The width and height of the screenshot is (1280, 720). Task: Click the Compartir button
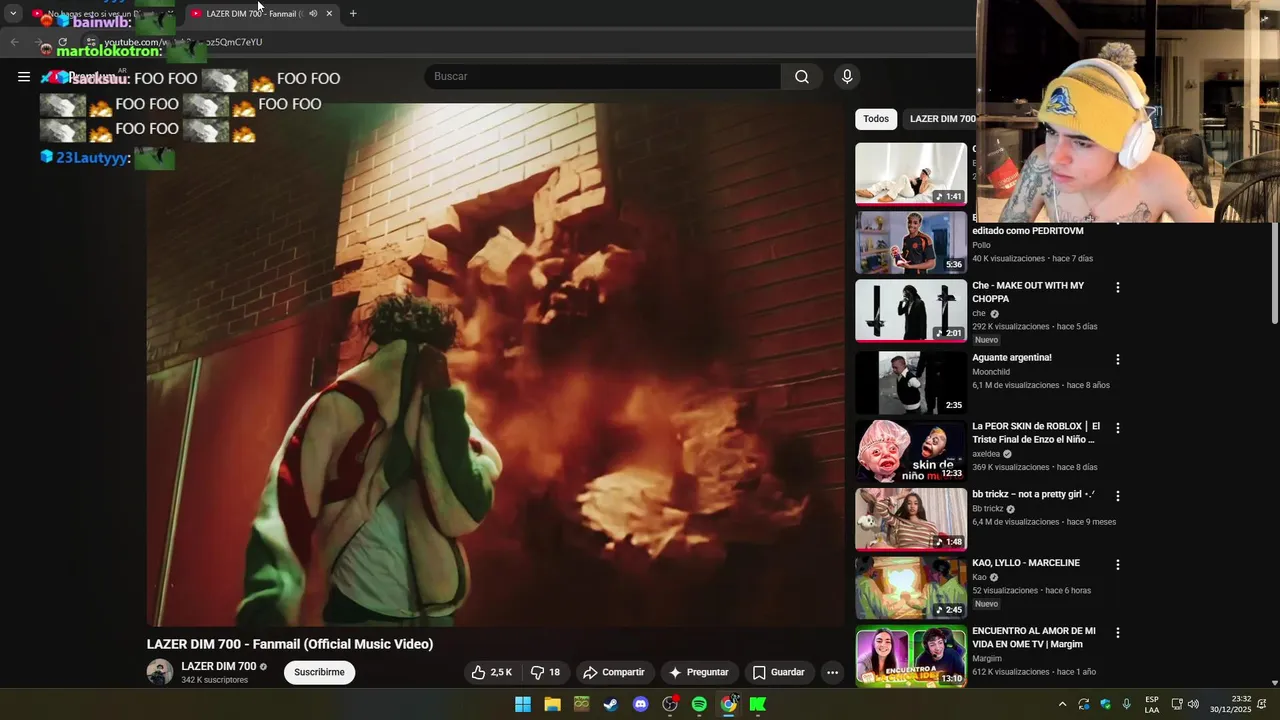(x=614, y=672)
